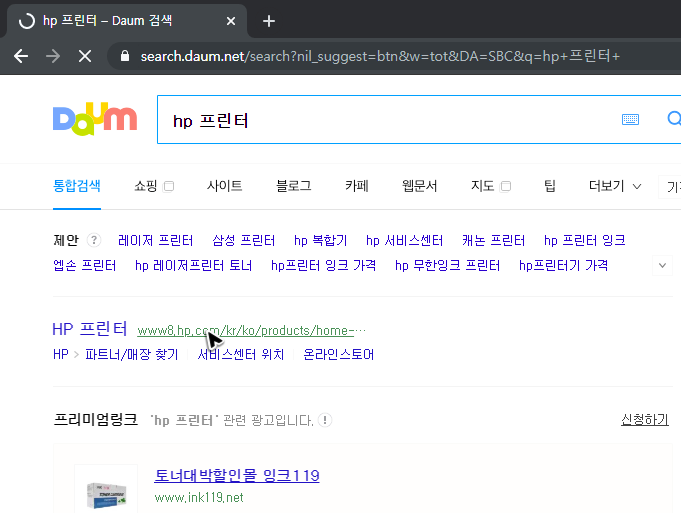Switch to the 지도 tab

tap(483, 186)
